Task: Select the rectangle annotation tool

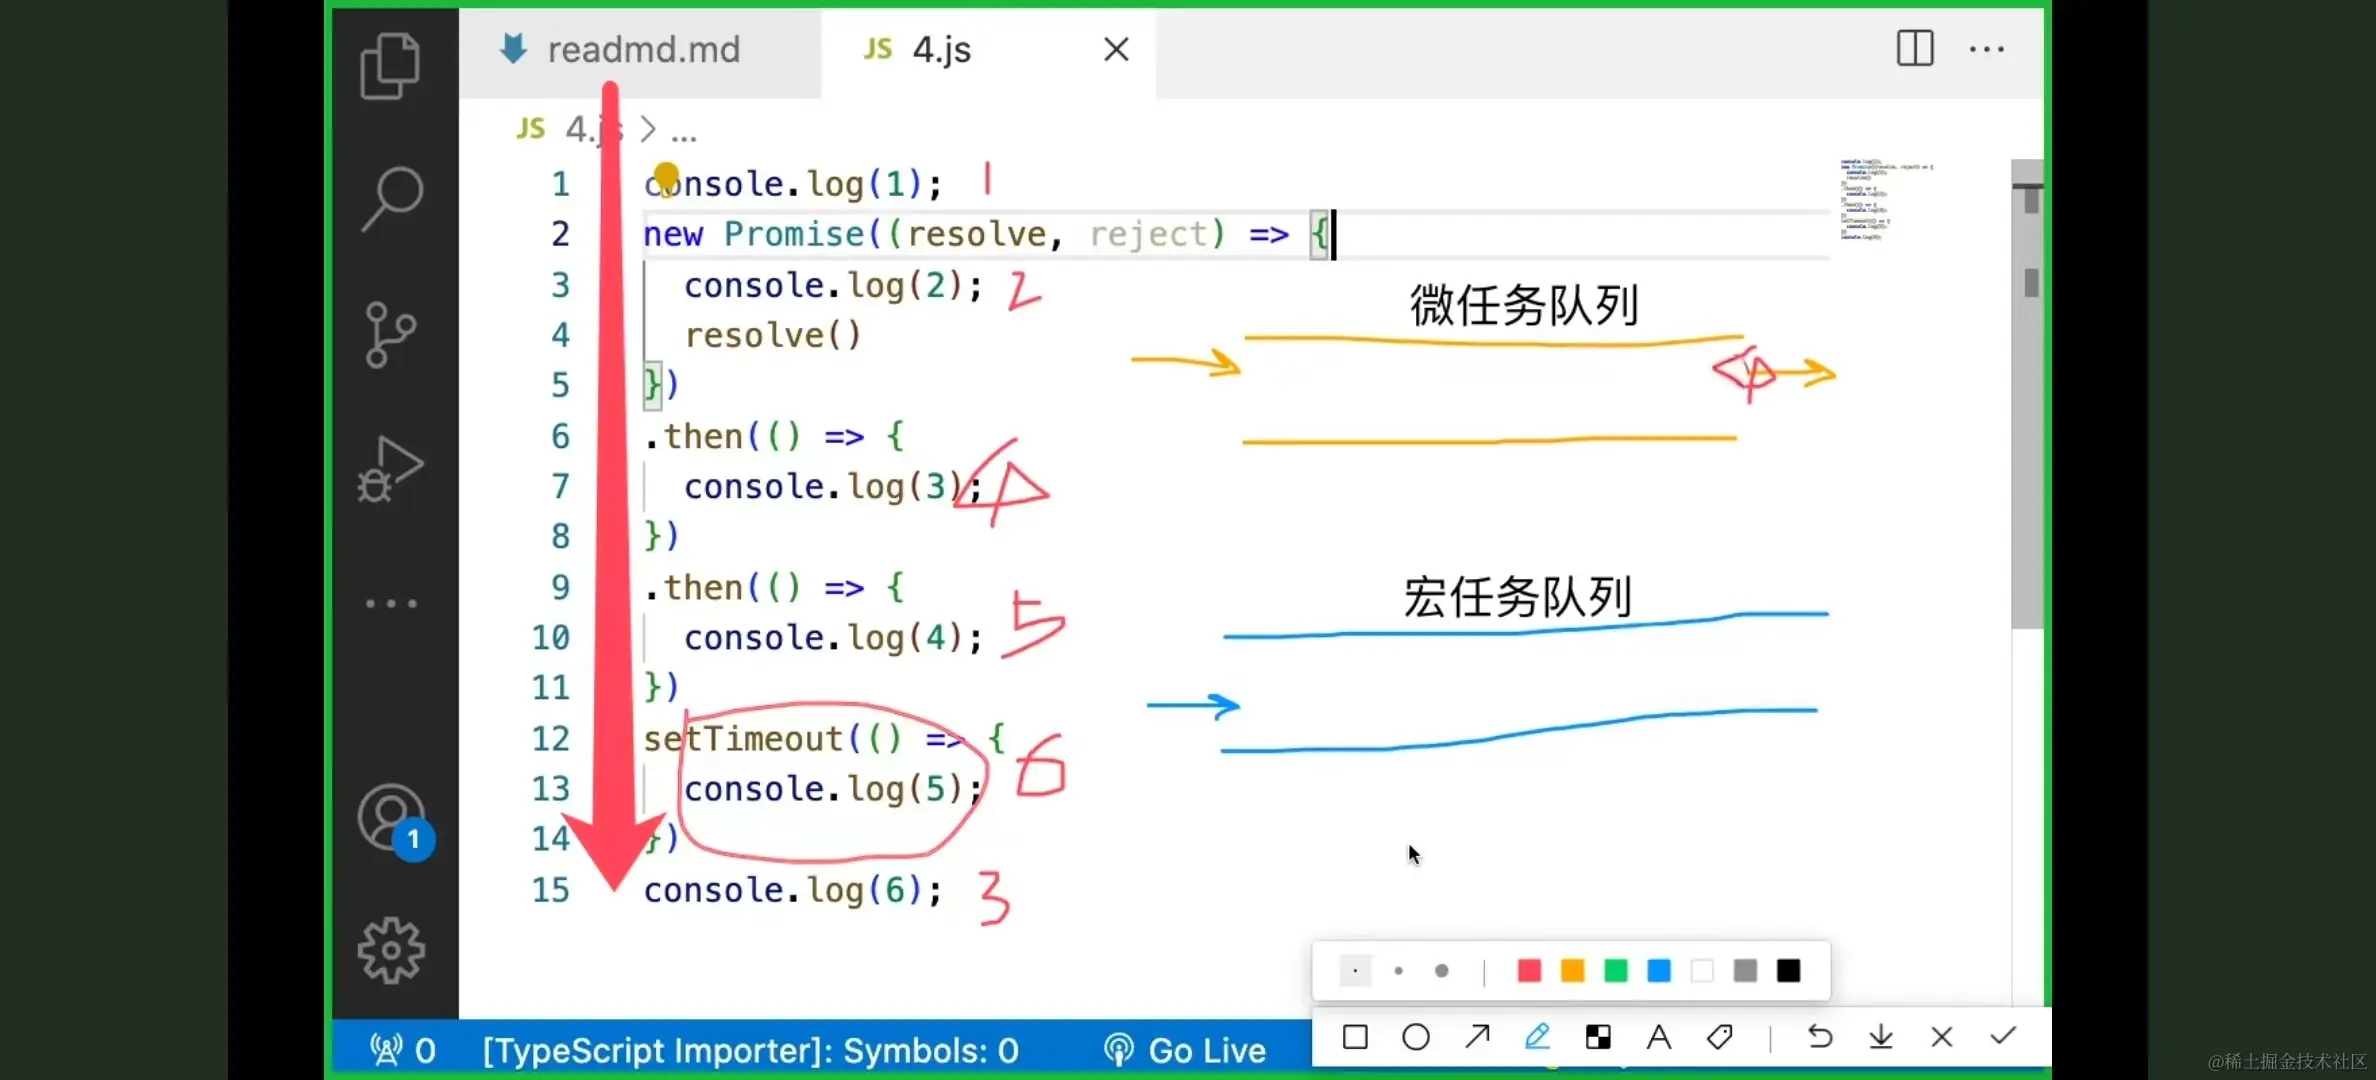Action: tap(1355, 1037)
